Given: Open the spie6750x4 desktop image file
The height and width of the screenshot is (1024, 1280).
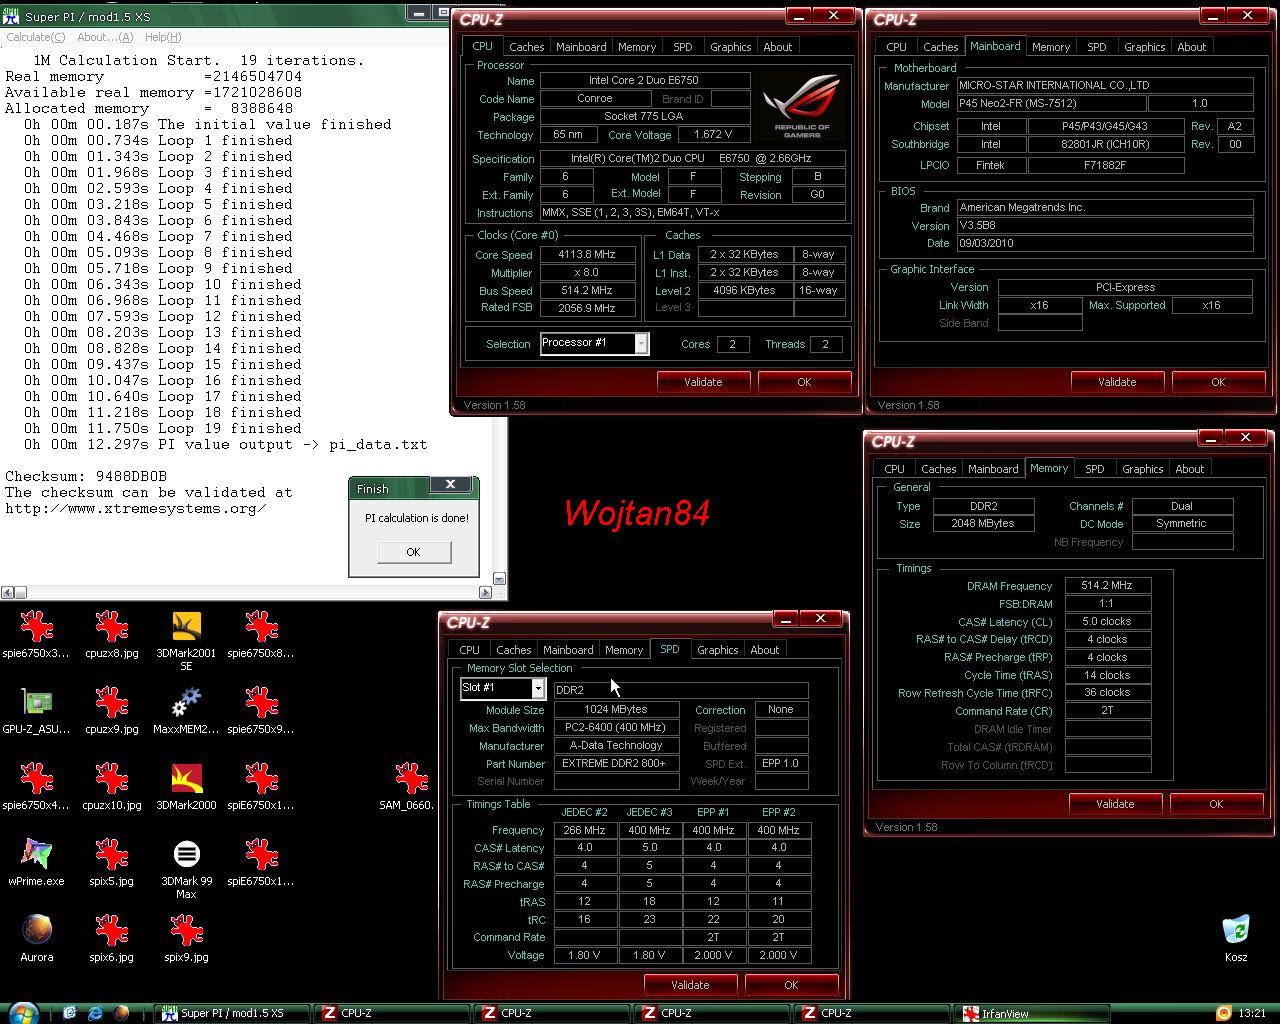Looking at the screenshot, I should point(37,787).
